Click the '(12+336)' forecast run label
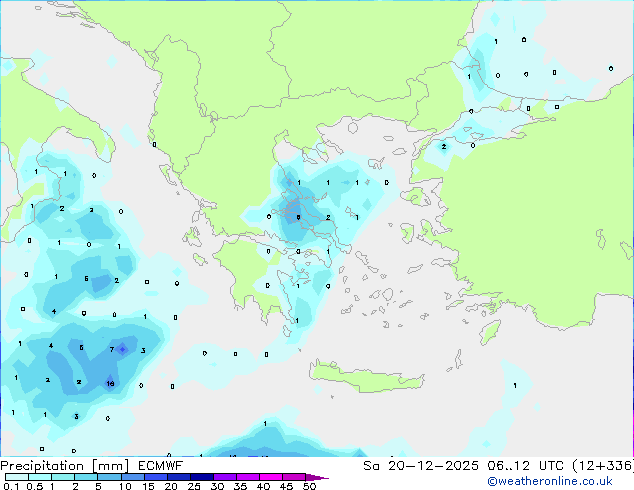 click(x=603, y=466)
